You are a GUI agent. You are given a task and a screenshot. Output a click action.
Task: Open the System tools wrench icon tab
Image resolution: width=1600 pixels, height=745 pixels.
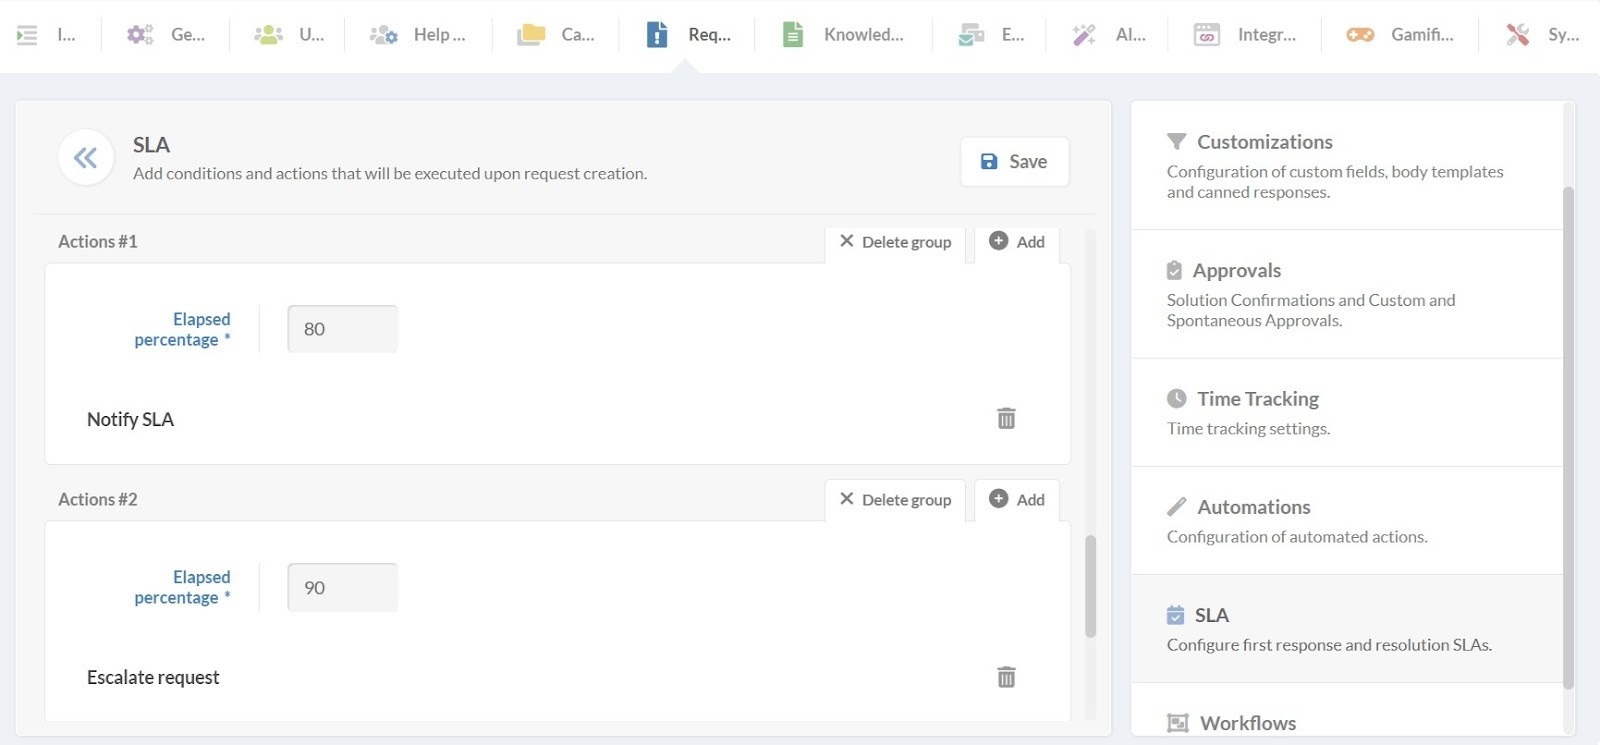(1517, 35)
